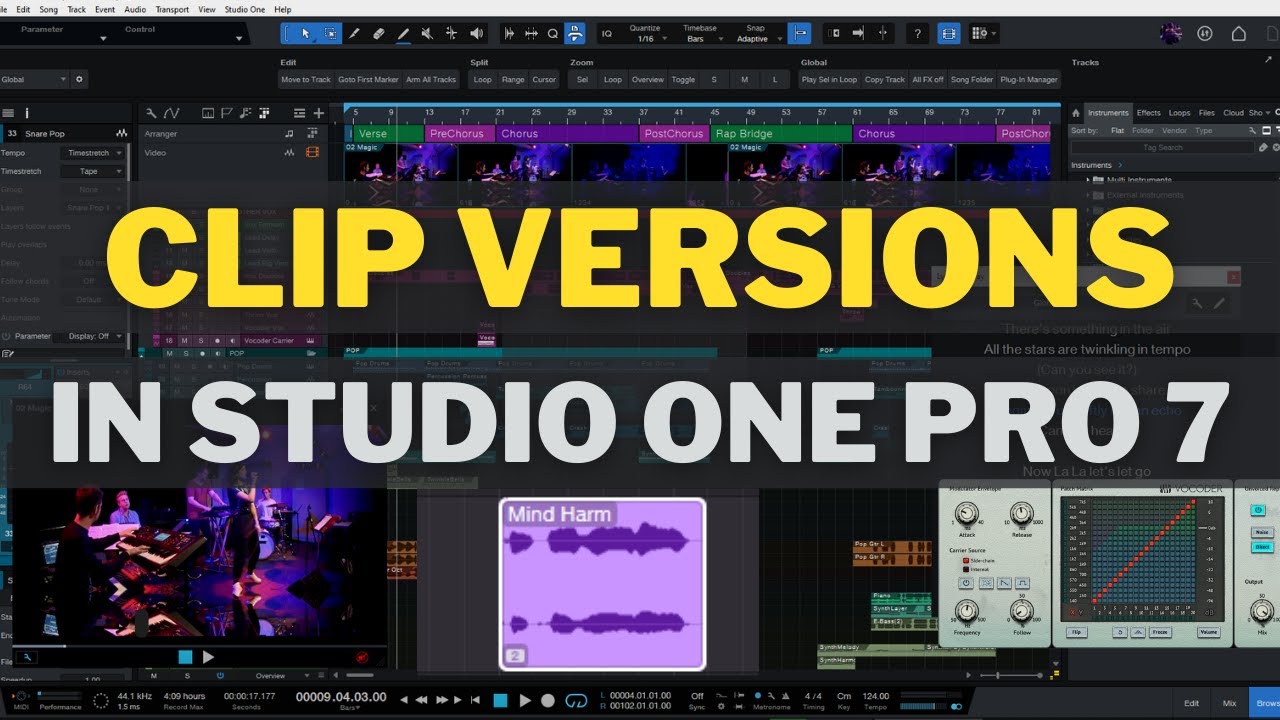Click the browser Tag Search field
The image size is (1280, 720).
point(1162,147)
